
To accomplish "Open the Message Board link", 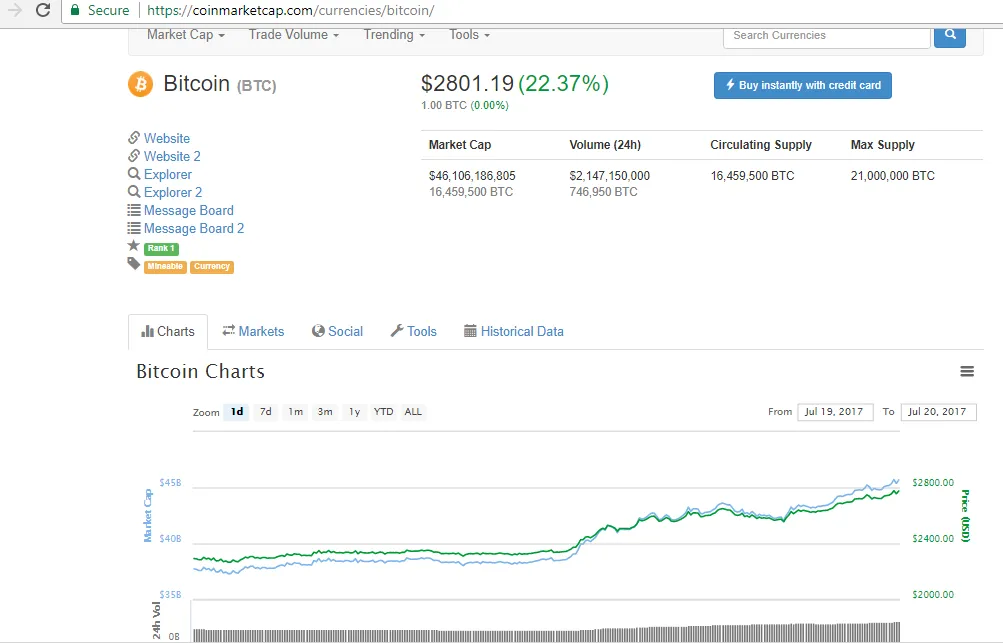I will point(189,210).
